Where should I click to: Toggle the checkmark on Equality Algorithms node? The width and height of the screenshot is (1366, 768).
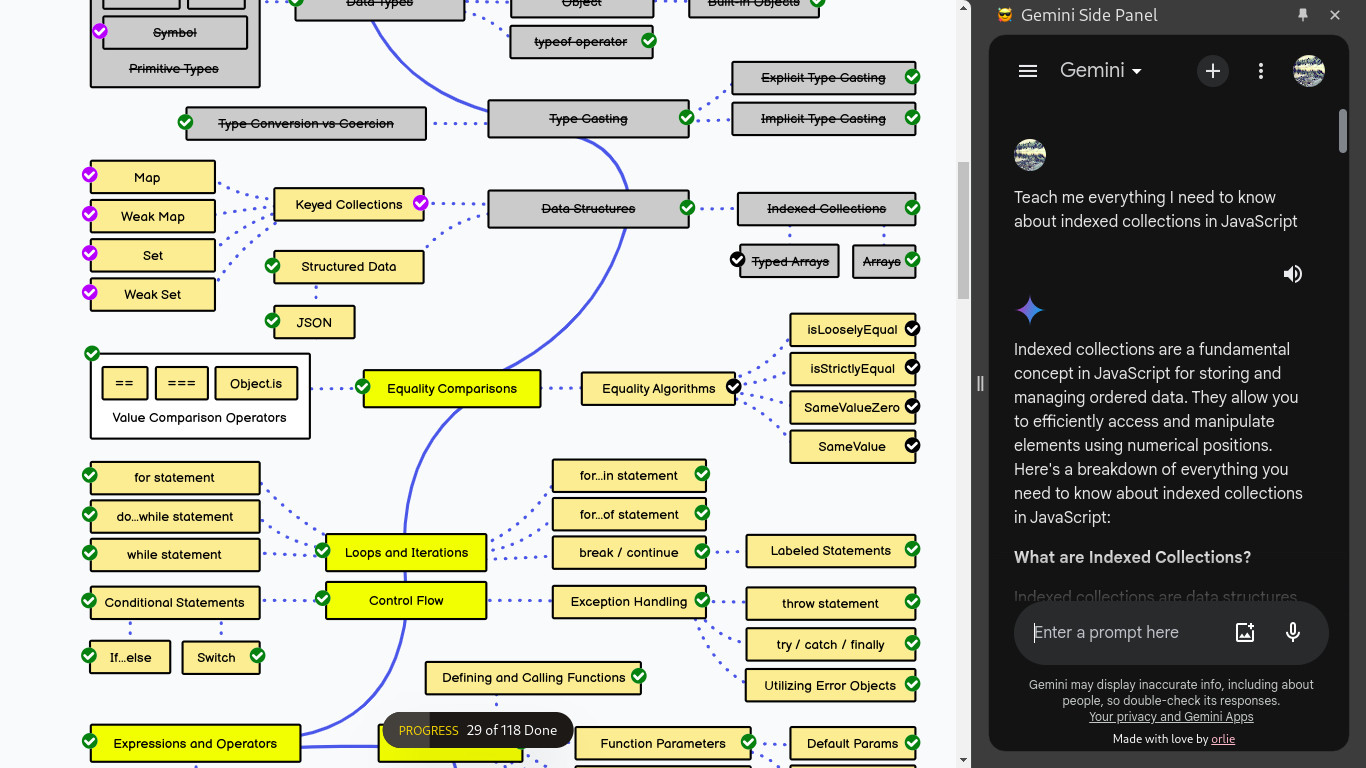pyautogui.click(x=734, y=386)
